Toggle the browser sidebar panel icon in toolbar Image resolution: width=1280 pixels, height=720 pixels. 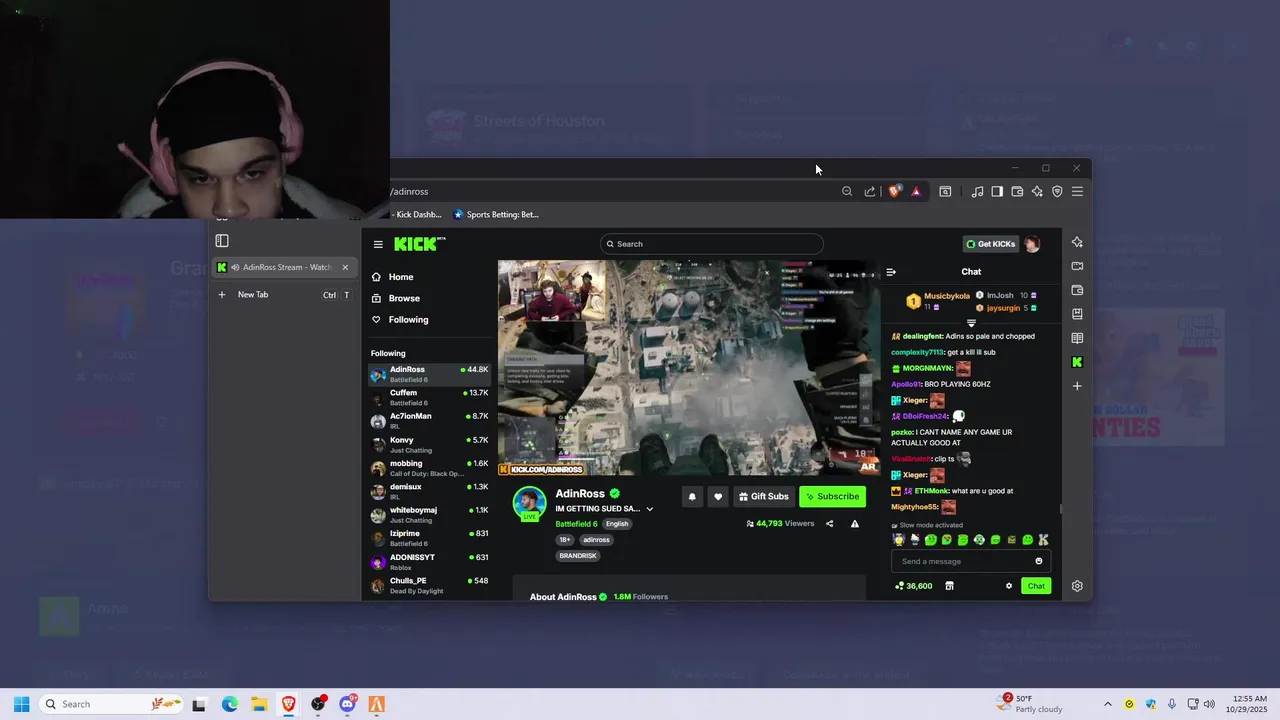997,191
